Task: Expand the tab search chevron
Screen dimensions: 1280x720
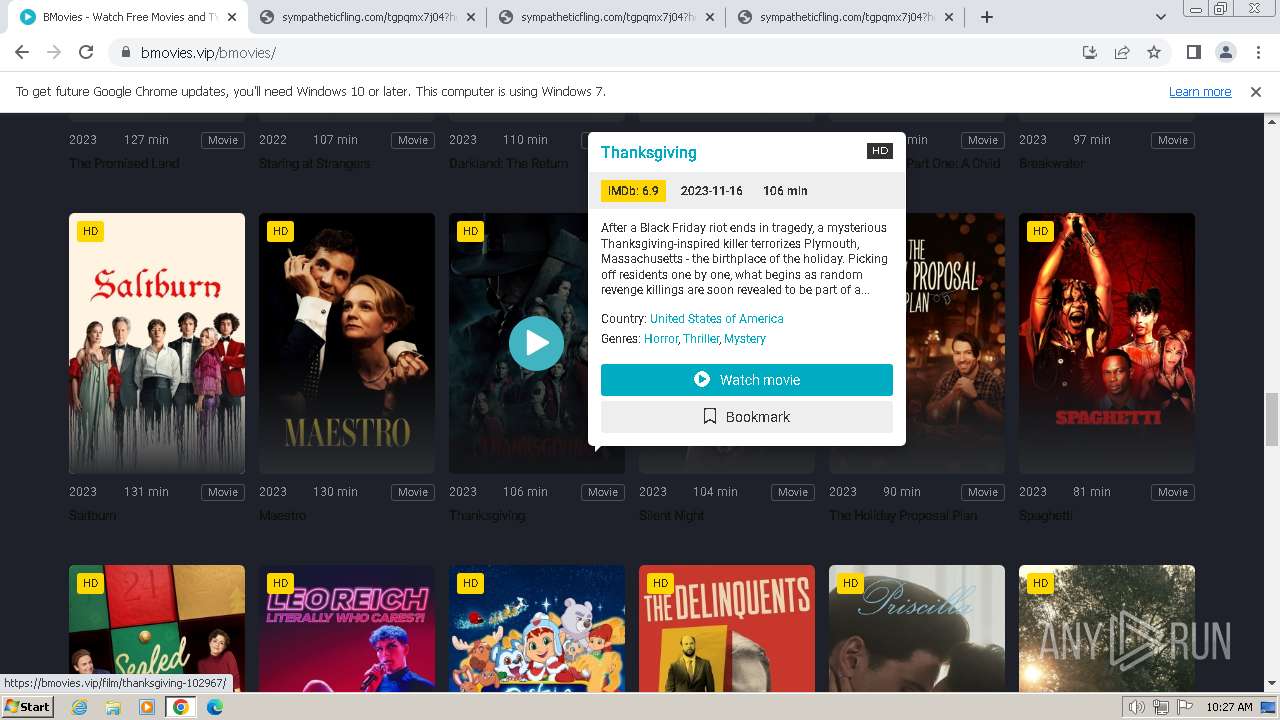Action: 1161,17
